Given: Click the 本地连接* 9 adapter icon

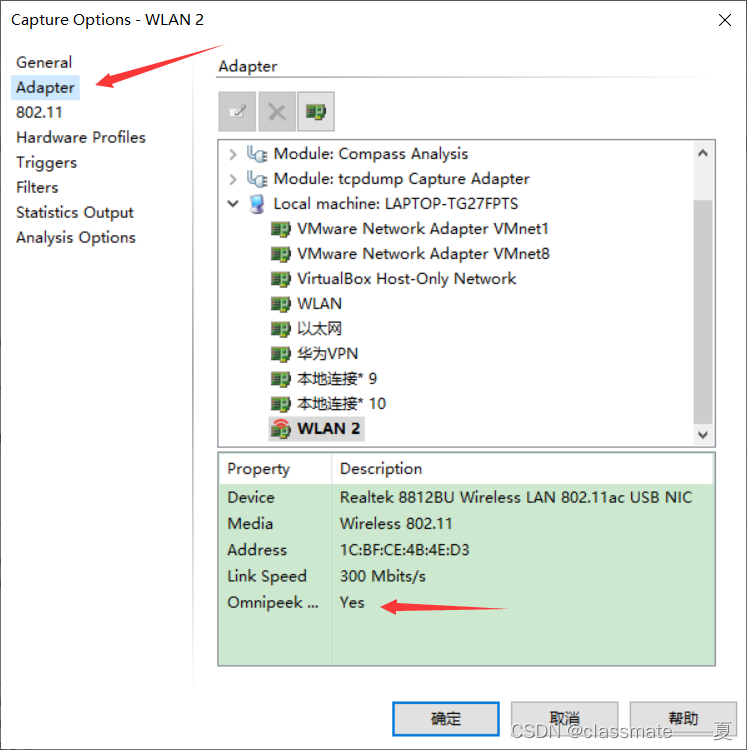Looking at the screenshot, I should pyautogui.click(x=281, y=379).
